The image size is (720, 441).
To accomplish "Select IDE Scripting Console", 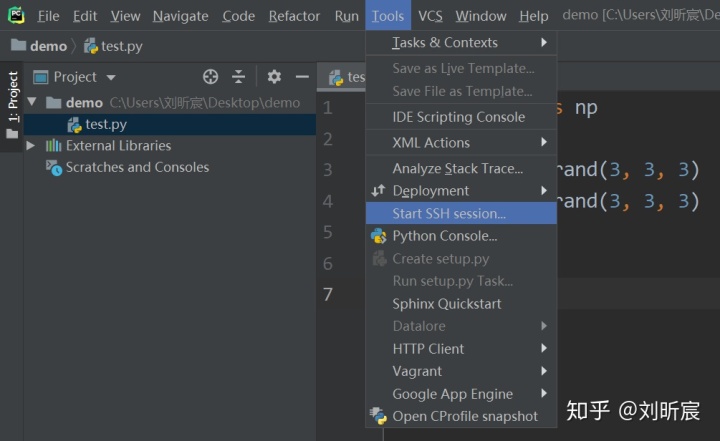I will (461, 117).
